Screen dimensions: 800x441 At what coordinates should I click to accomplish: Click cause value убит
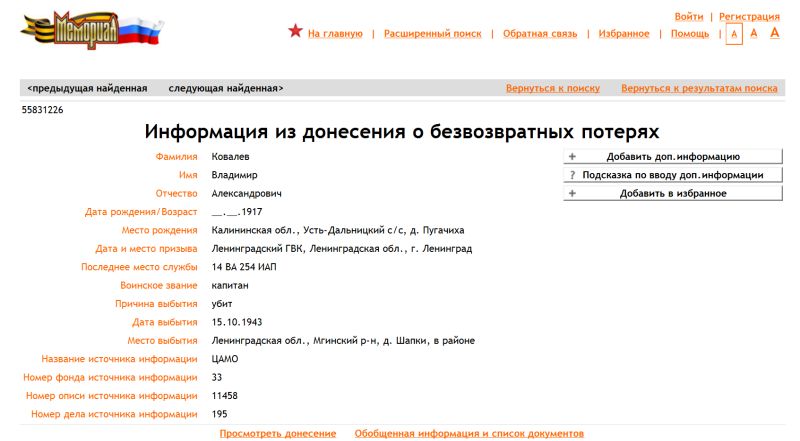222,304
